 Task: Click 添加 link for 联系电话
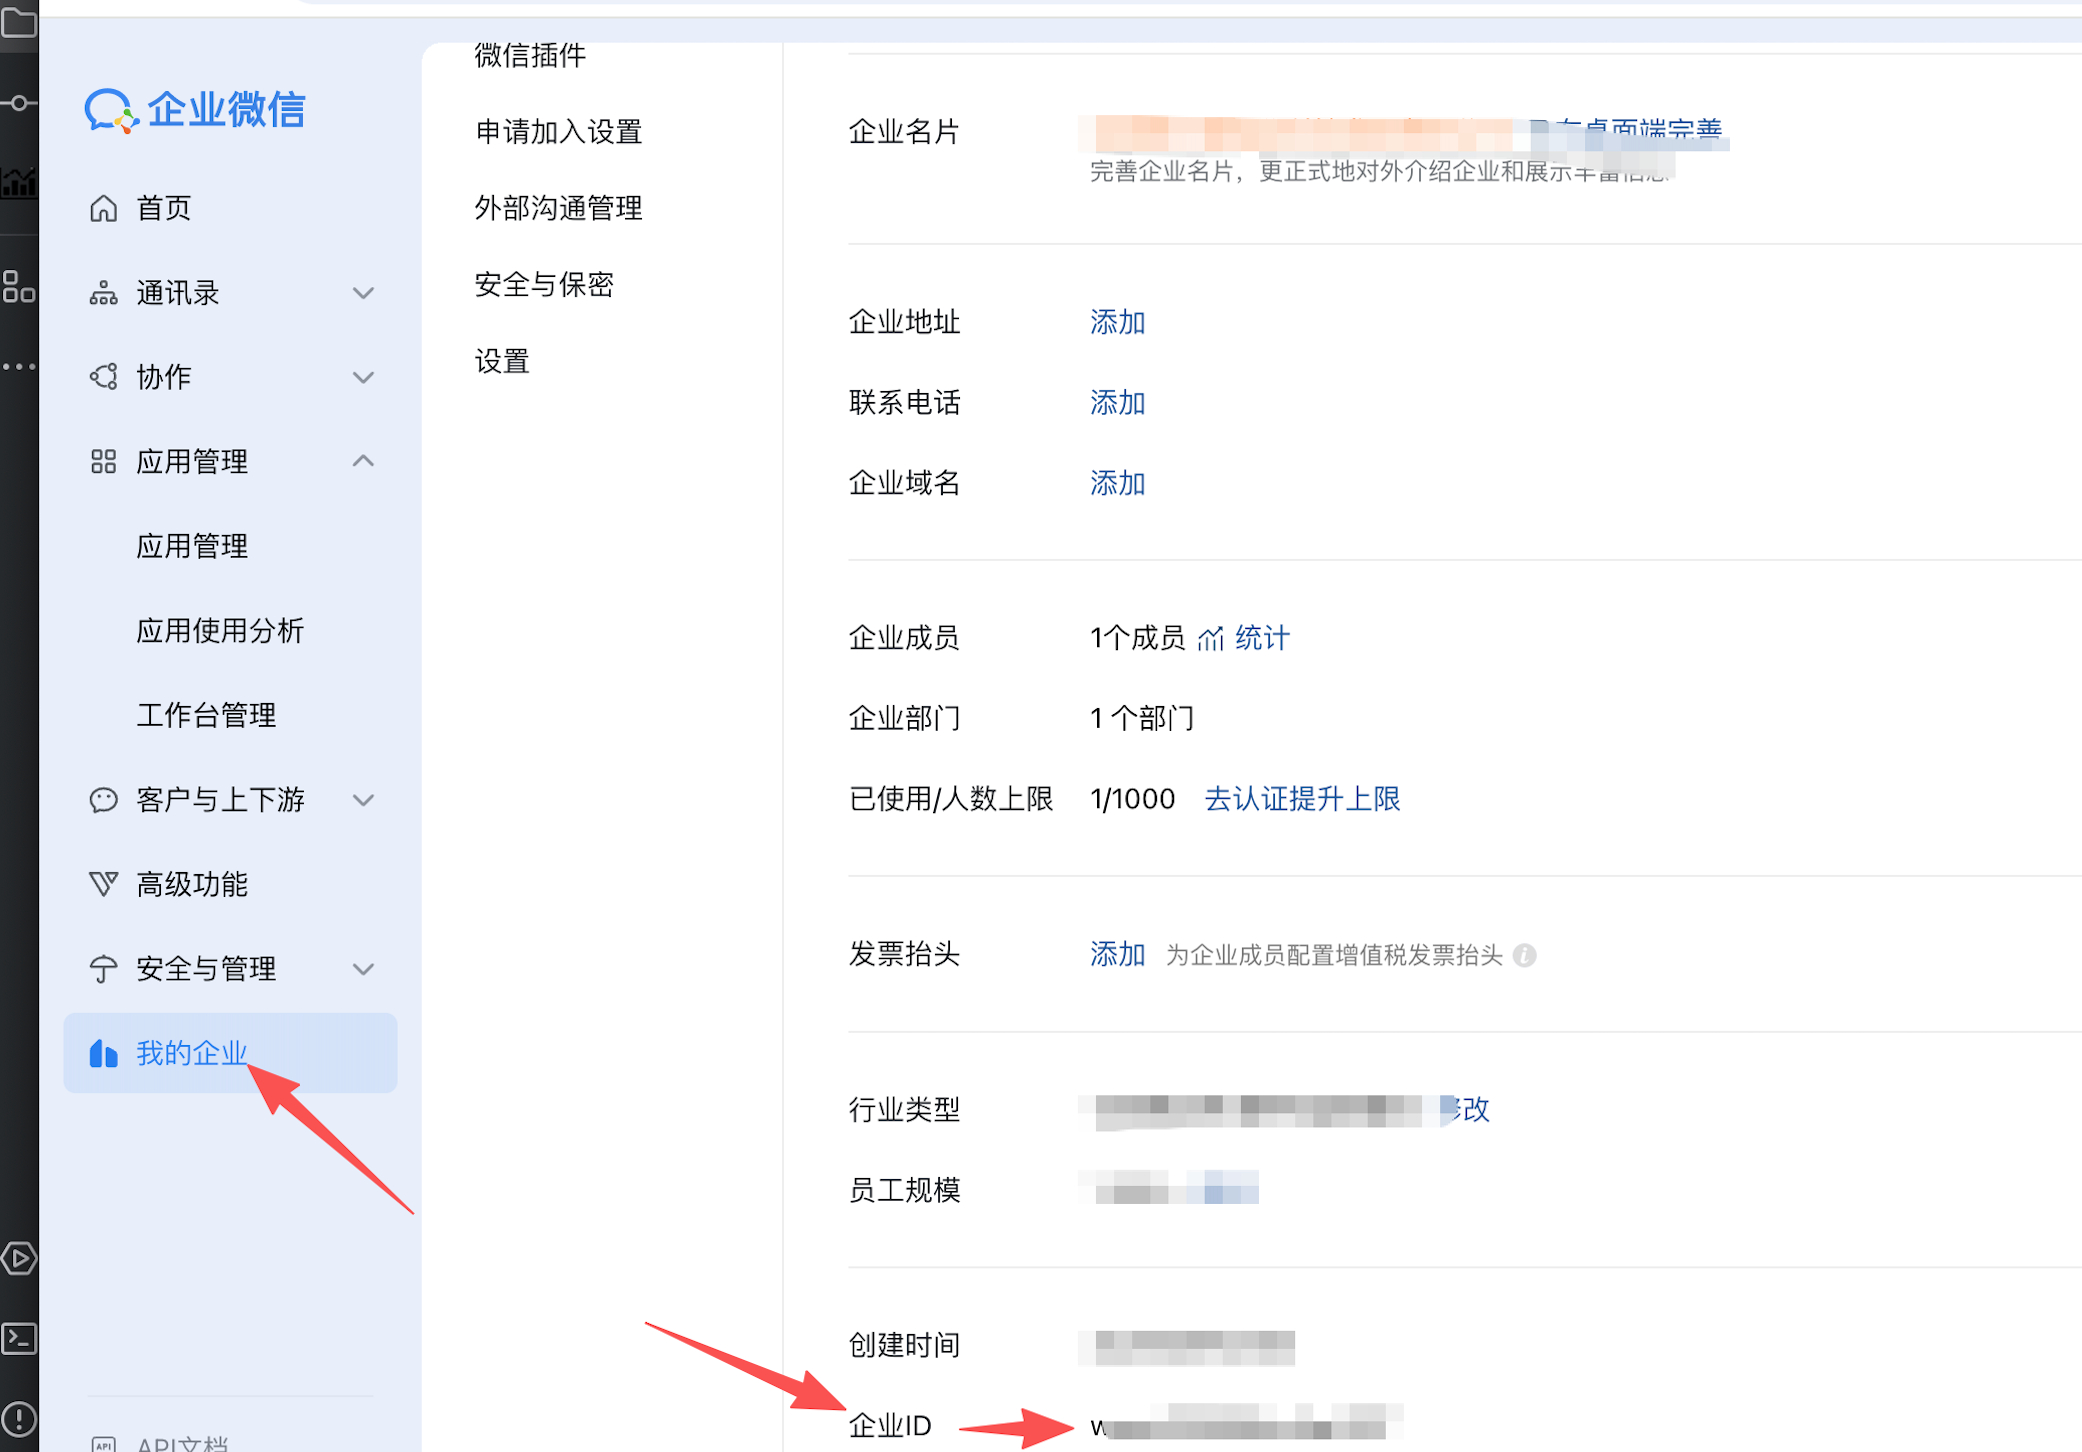[x=1117, y=403]
